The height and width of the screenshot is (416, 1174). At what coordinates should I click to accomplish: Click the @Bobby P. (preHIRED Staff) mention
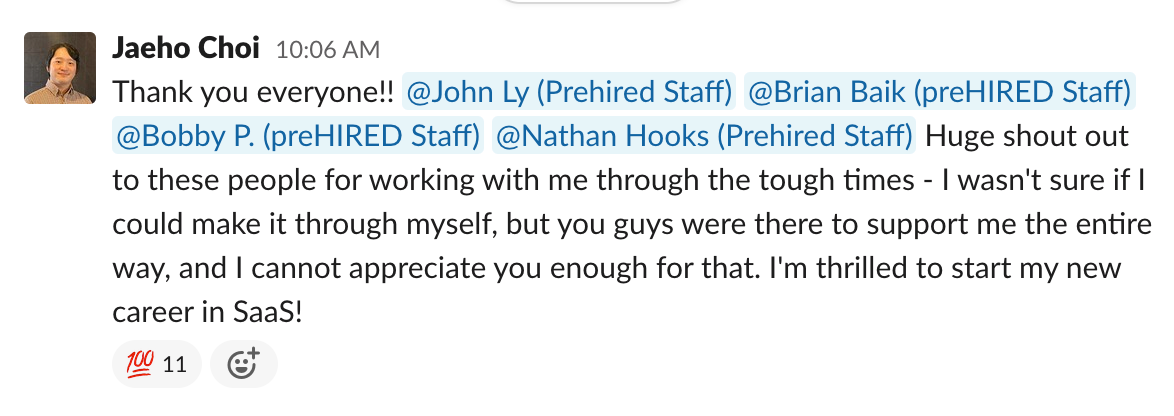pos(299,136)
